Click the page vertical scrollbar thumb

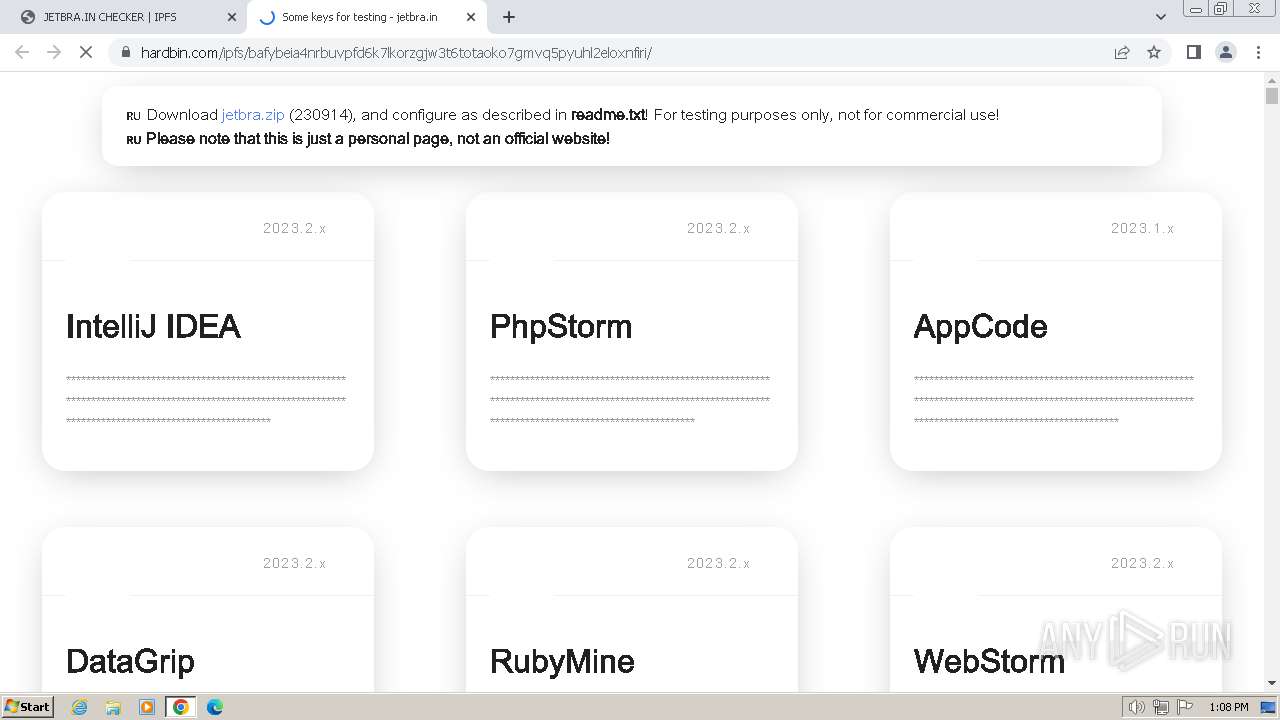[1271, 96]
